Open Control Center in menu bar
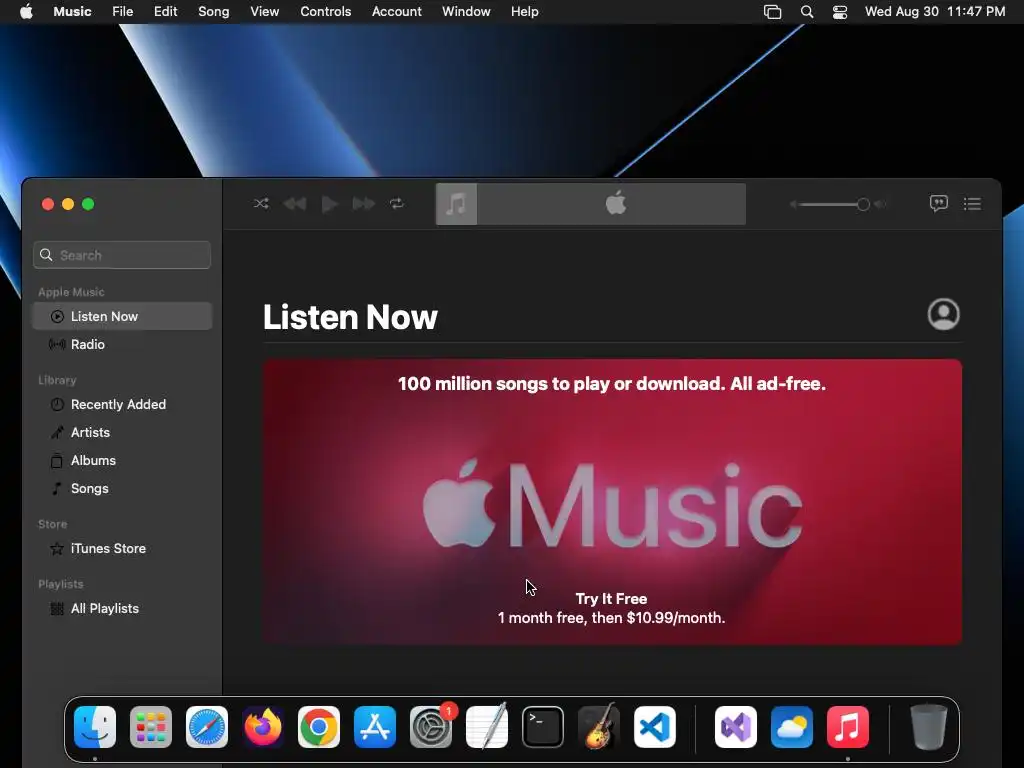1024x768 pixels. coord(840,12)
